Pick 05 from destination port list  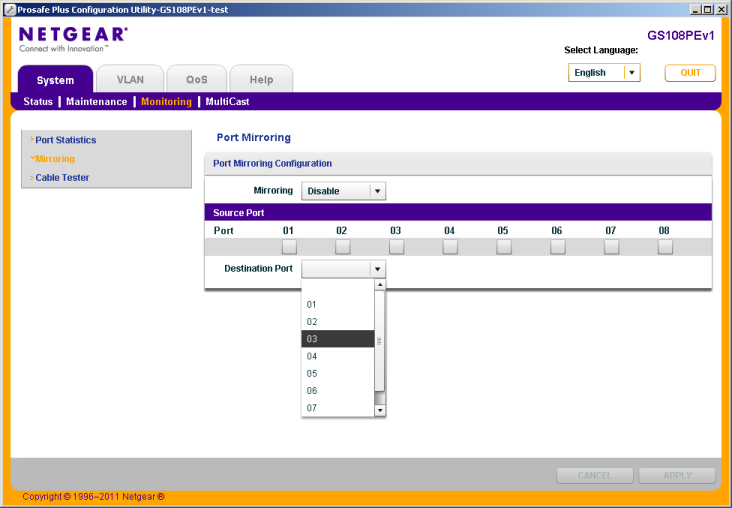[x=338, y=374]
